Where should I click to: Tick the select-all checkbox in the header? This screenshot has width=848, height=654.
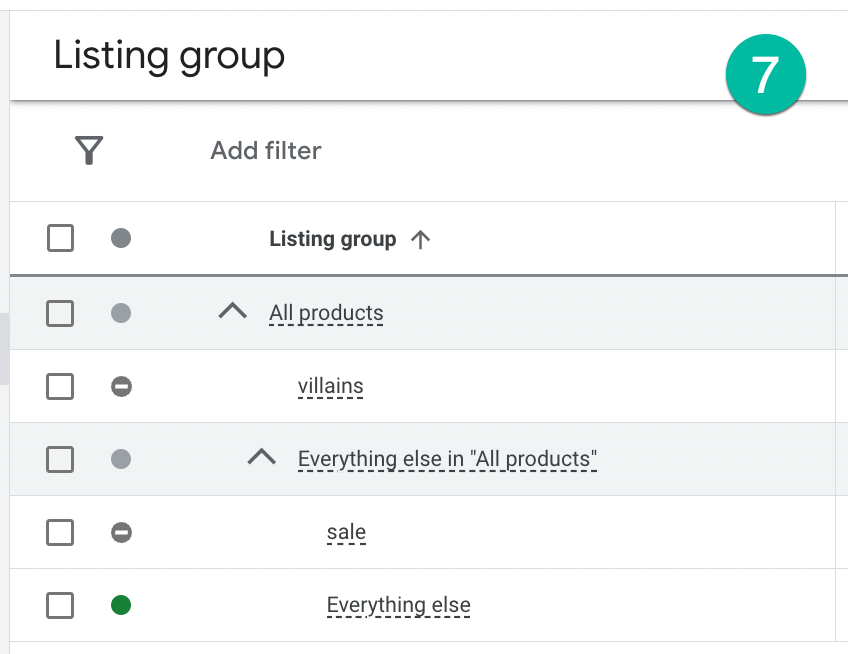(x=60, y=239)
